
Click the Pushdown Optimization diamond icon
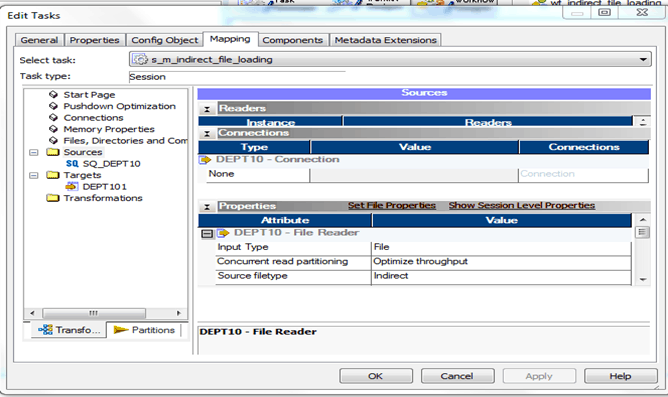[x=53, y=106]
